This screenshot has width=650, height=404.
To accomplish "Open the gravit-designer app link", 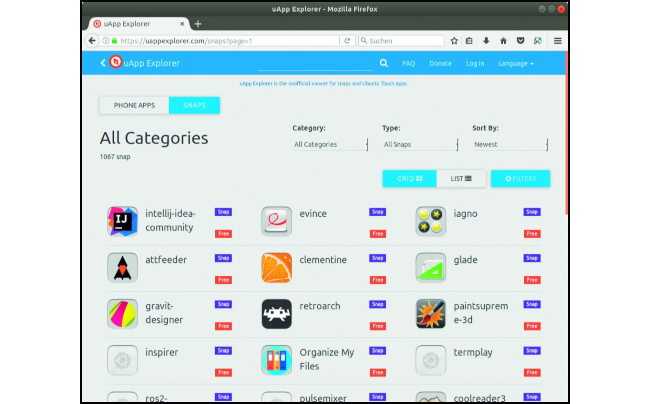I will [x=164, y=313].
